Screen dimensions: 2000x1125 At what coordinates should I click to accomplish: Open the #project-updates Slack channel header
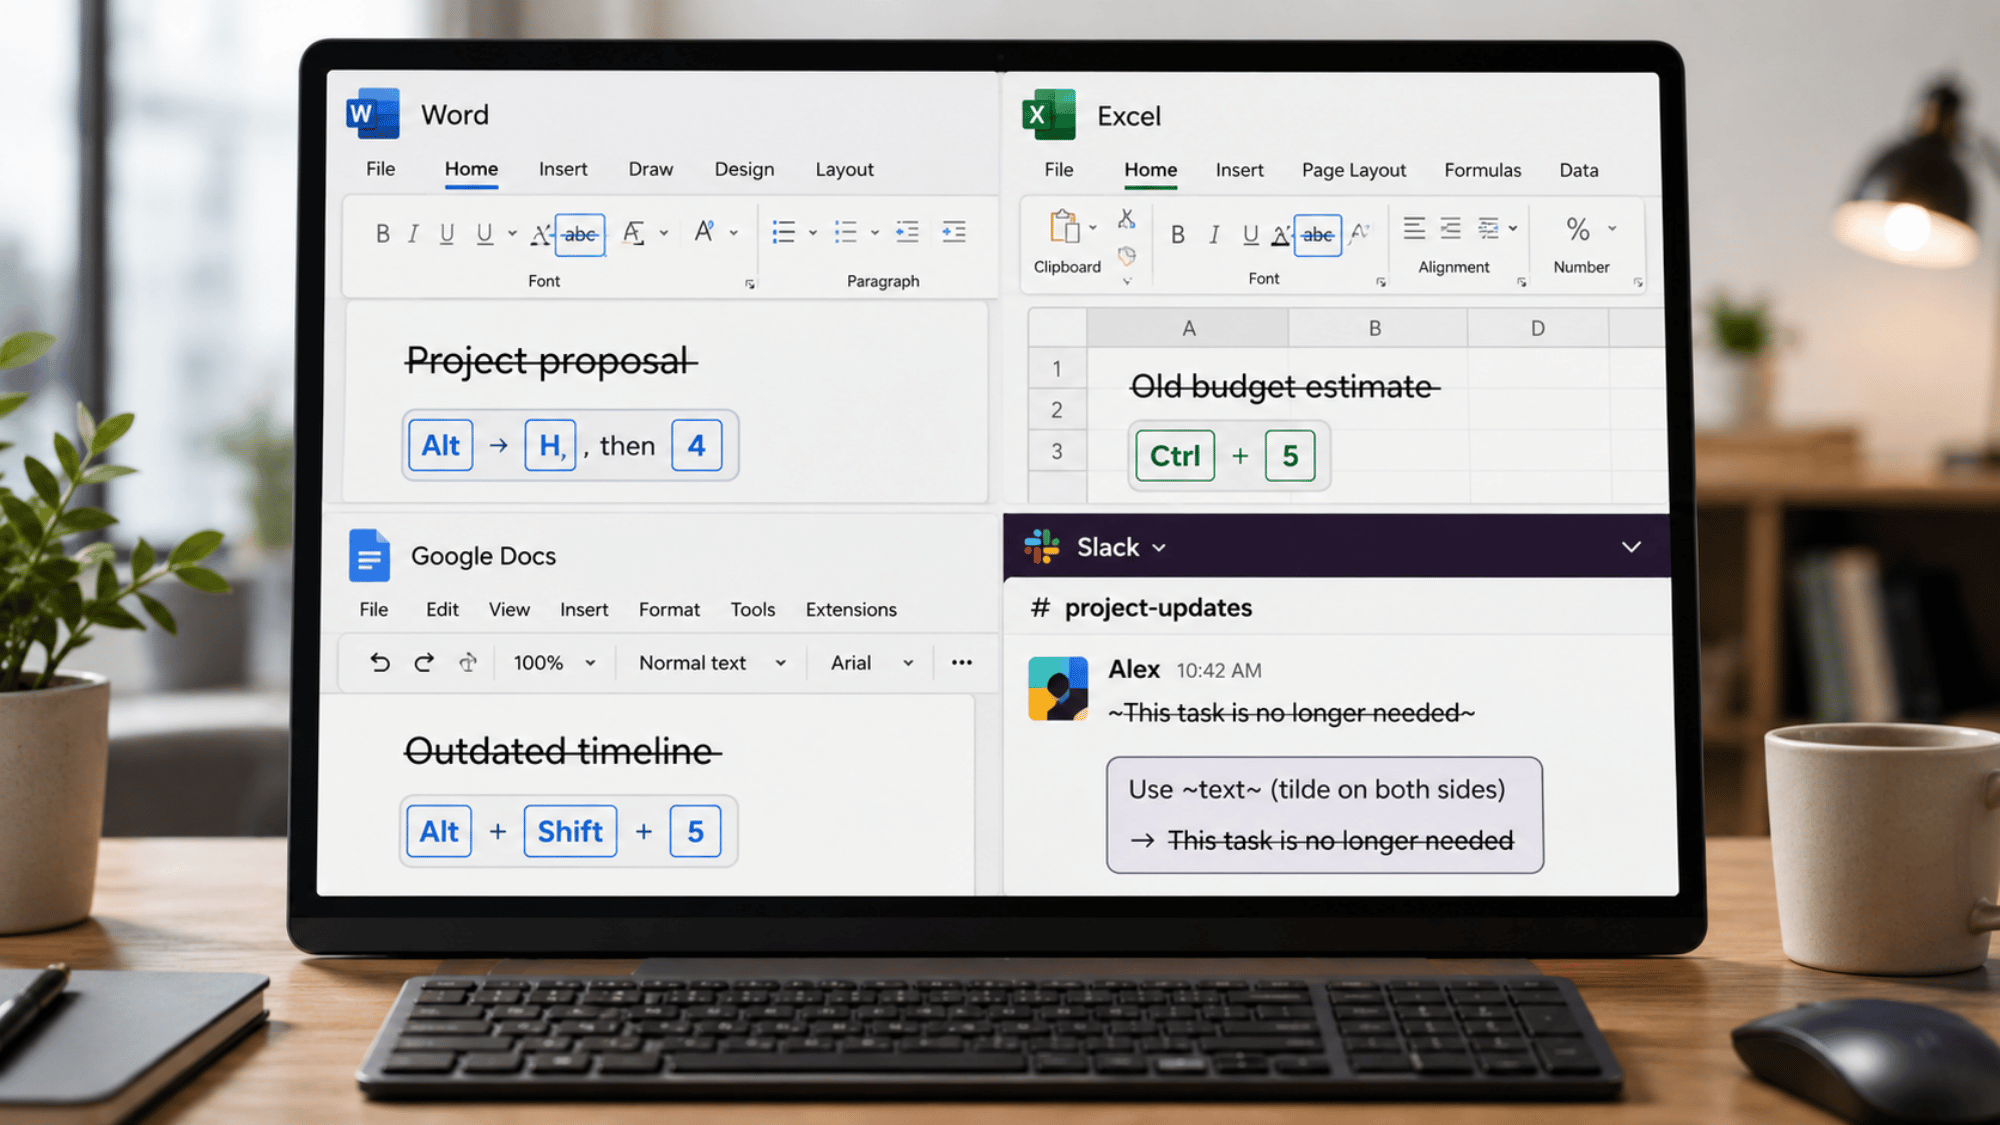pyautogui.click(x=1141, y=607)
